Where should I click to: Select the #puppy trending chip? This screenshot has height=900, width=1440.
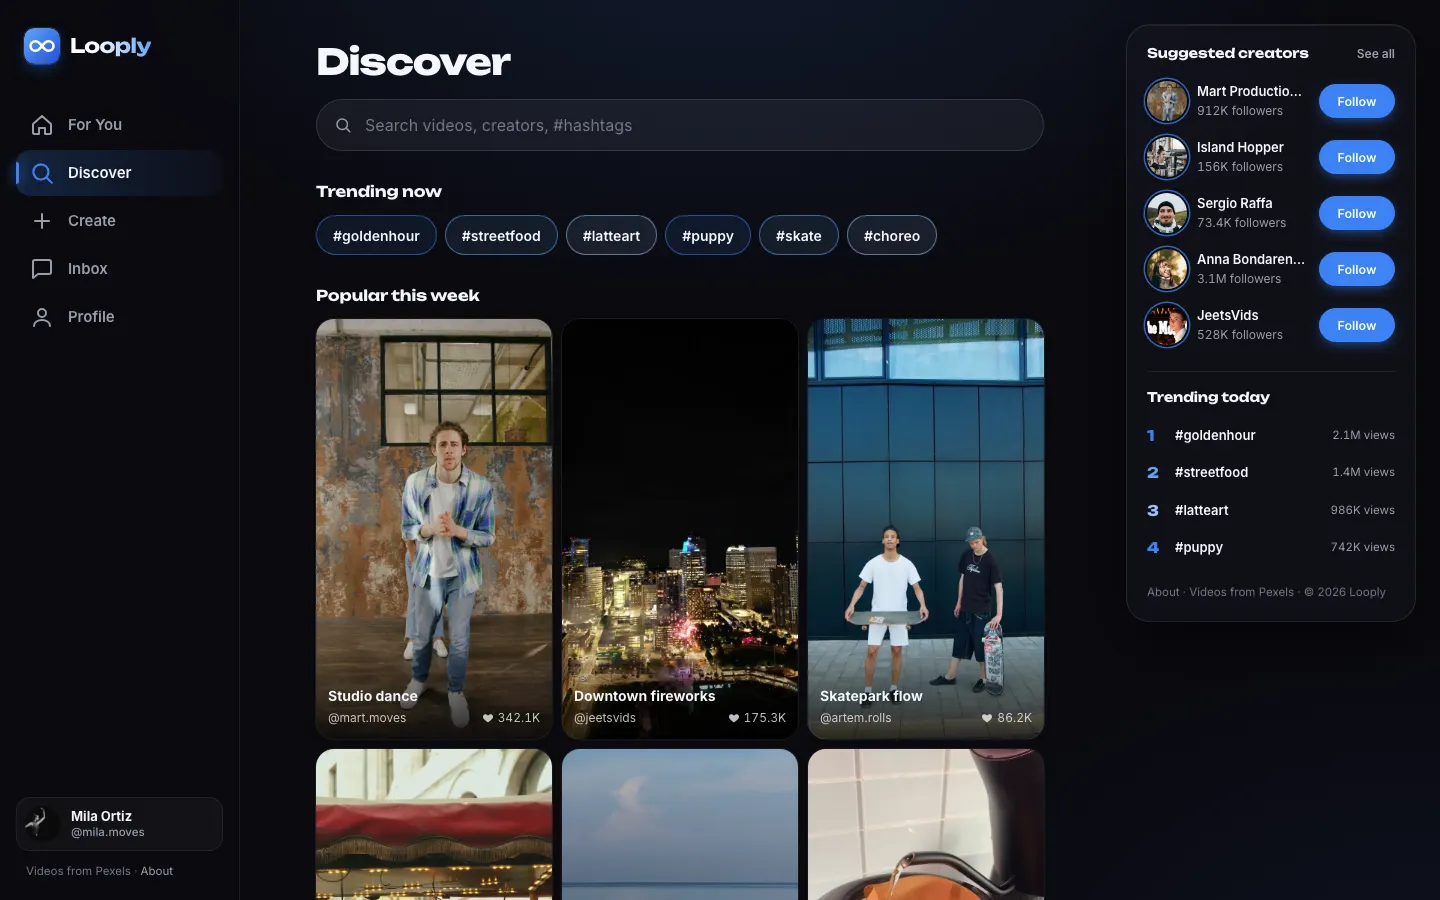[x=708, y=236]
